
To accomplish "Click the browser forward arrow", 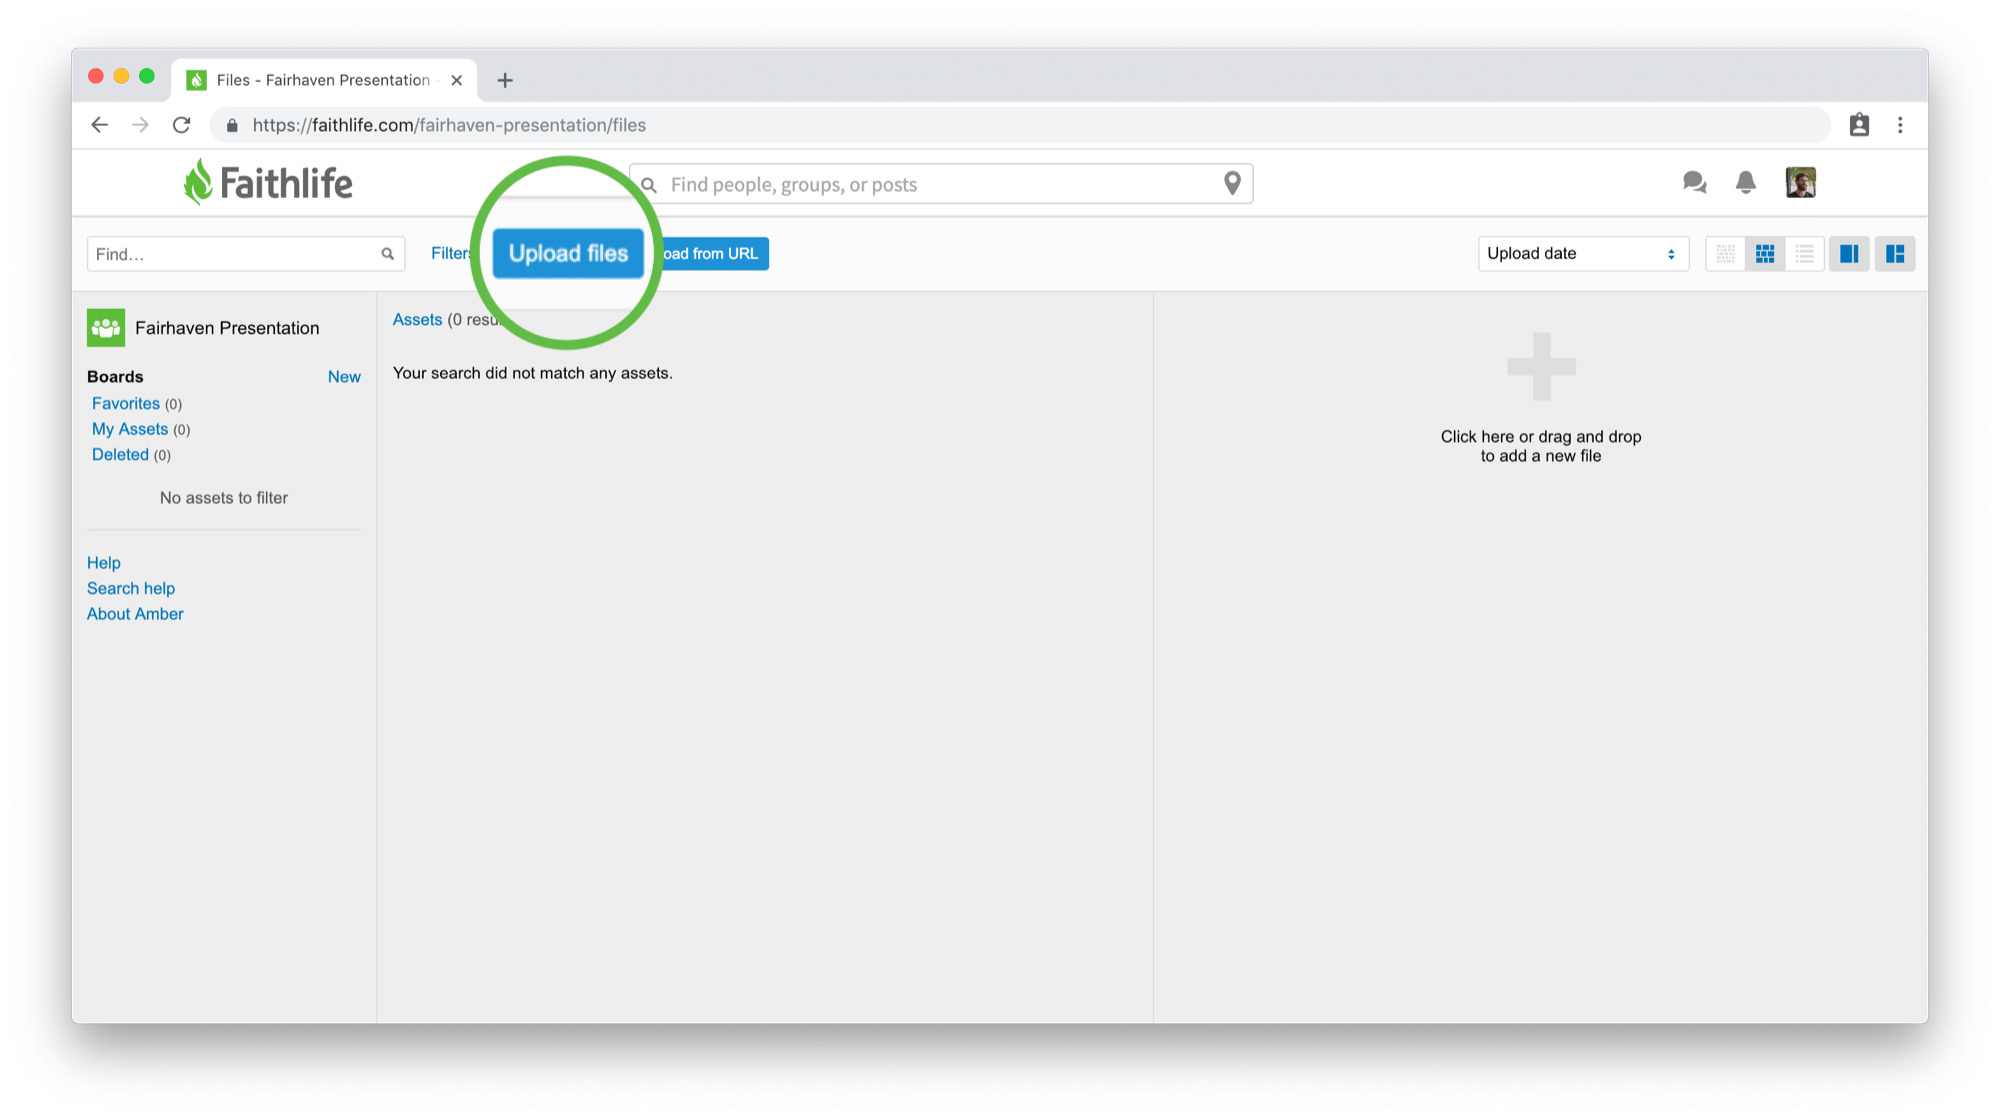I will pos(140,125).
